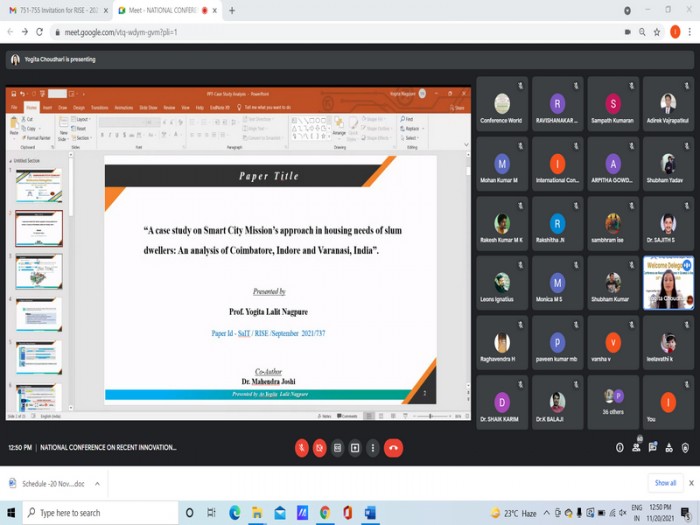Click the Show all downloads button
Screen dimensions: 700x525
point(665,483)
